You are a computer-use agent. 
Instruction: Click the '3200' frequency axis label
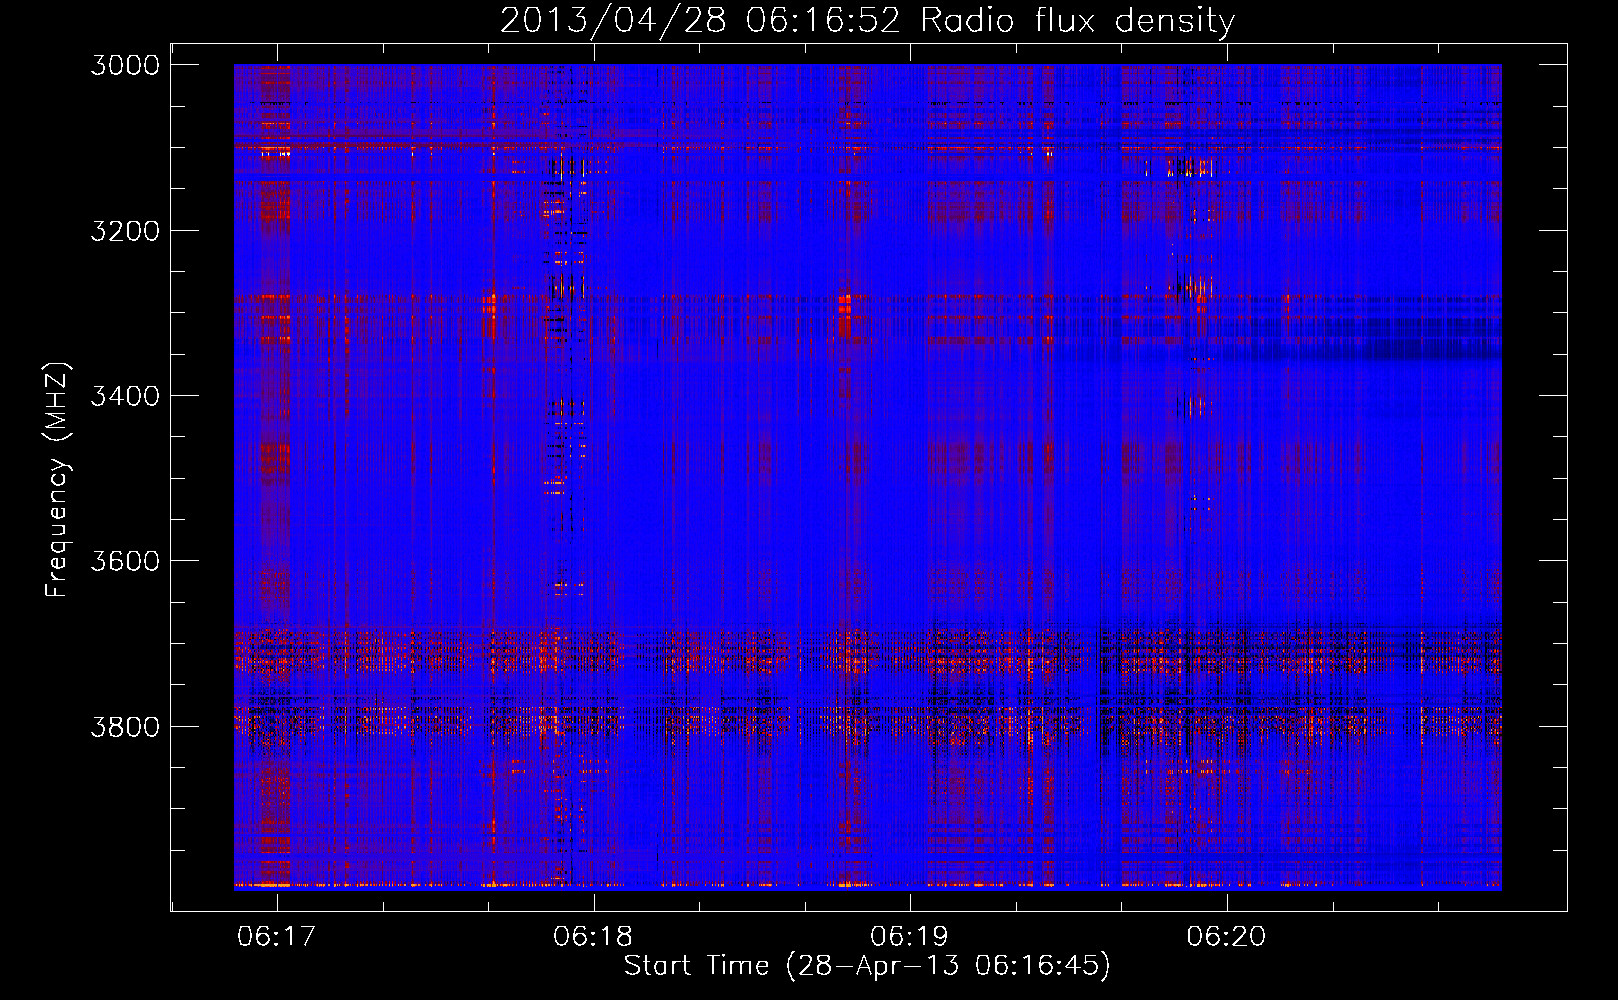point(125,230)
